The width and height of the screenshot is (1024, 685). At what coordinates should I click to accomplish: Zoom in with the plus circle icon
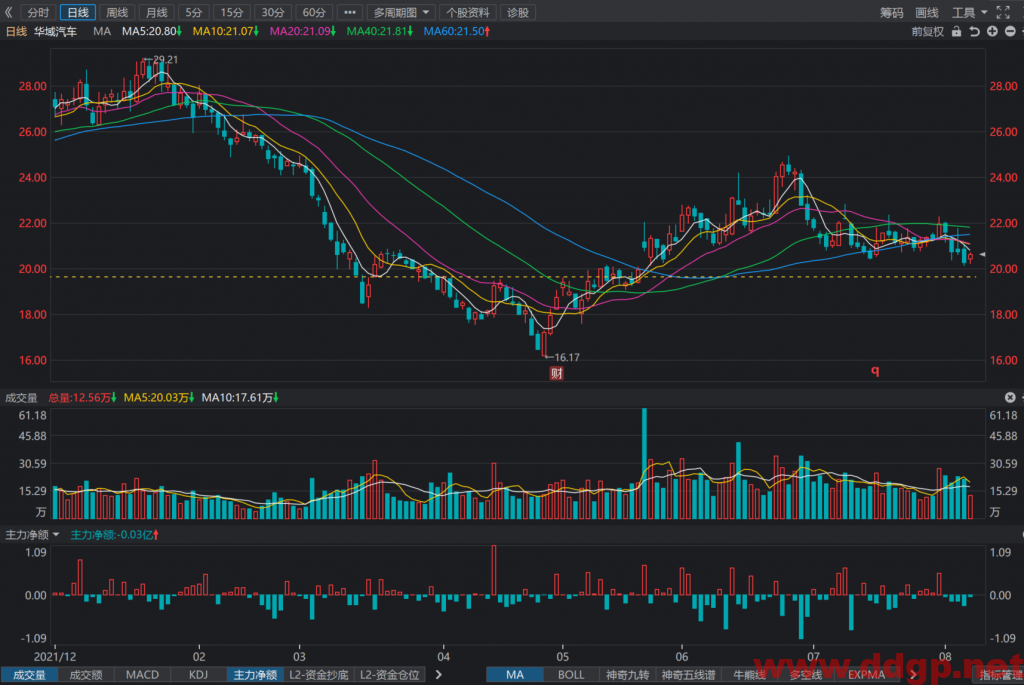click(x=992, y=31)
